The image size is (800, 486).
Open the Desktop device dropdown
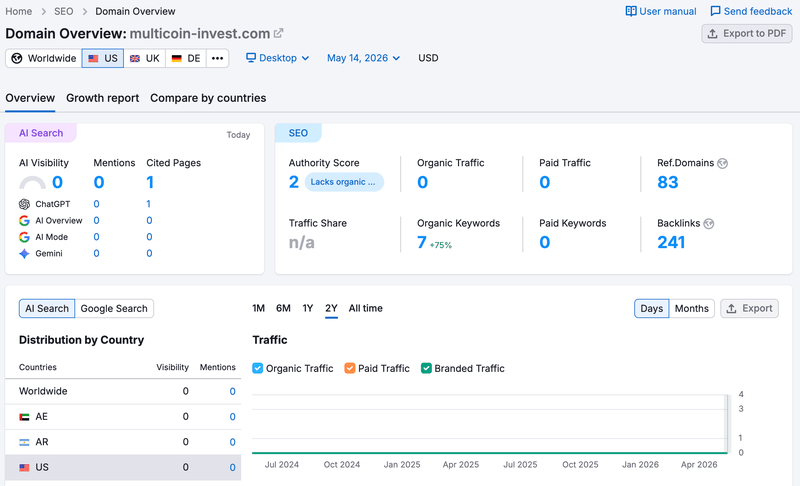coord(278,58)
